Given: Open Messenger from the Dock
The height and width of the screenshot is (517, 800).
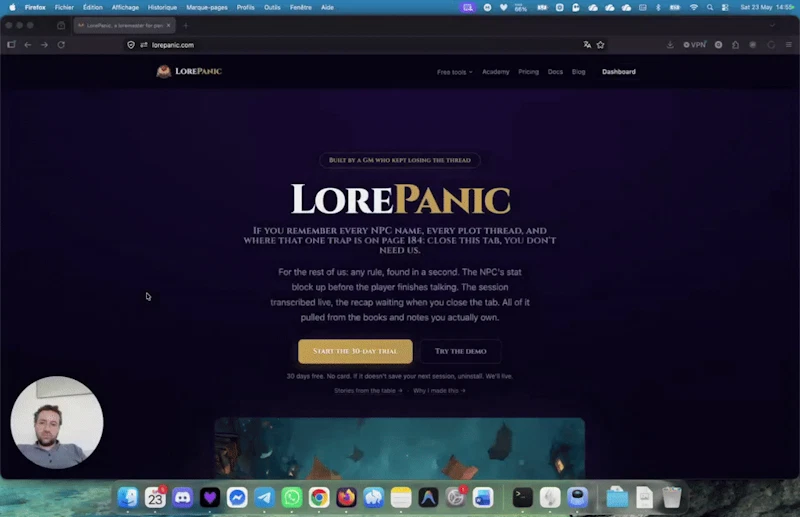Looking at the screenshot, I should tap(237, 497).
